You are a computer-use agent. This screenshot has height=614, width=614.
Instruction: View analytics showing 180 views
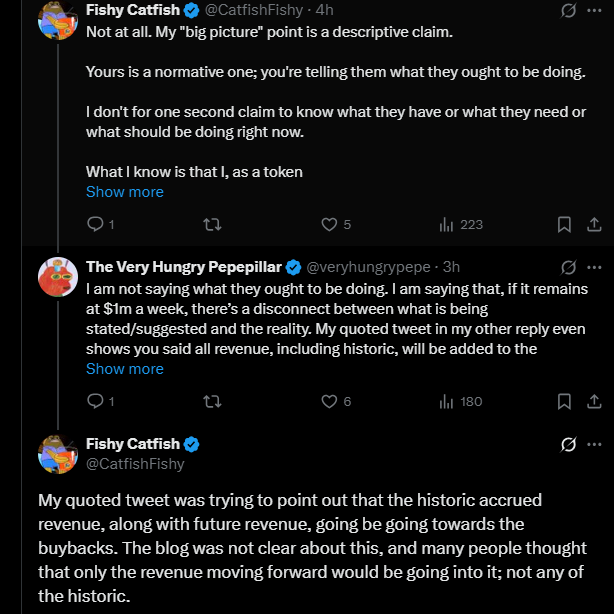coord(446,401)
